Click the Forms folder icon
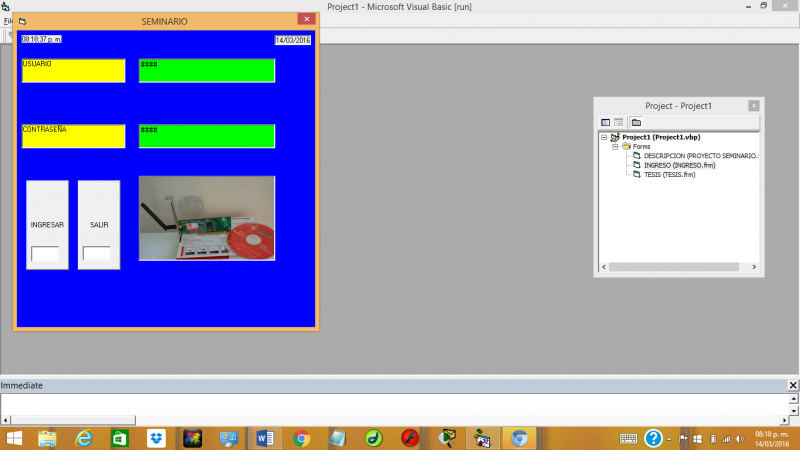The image size is (800, 450). [627, 146]
